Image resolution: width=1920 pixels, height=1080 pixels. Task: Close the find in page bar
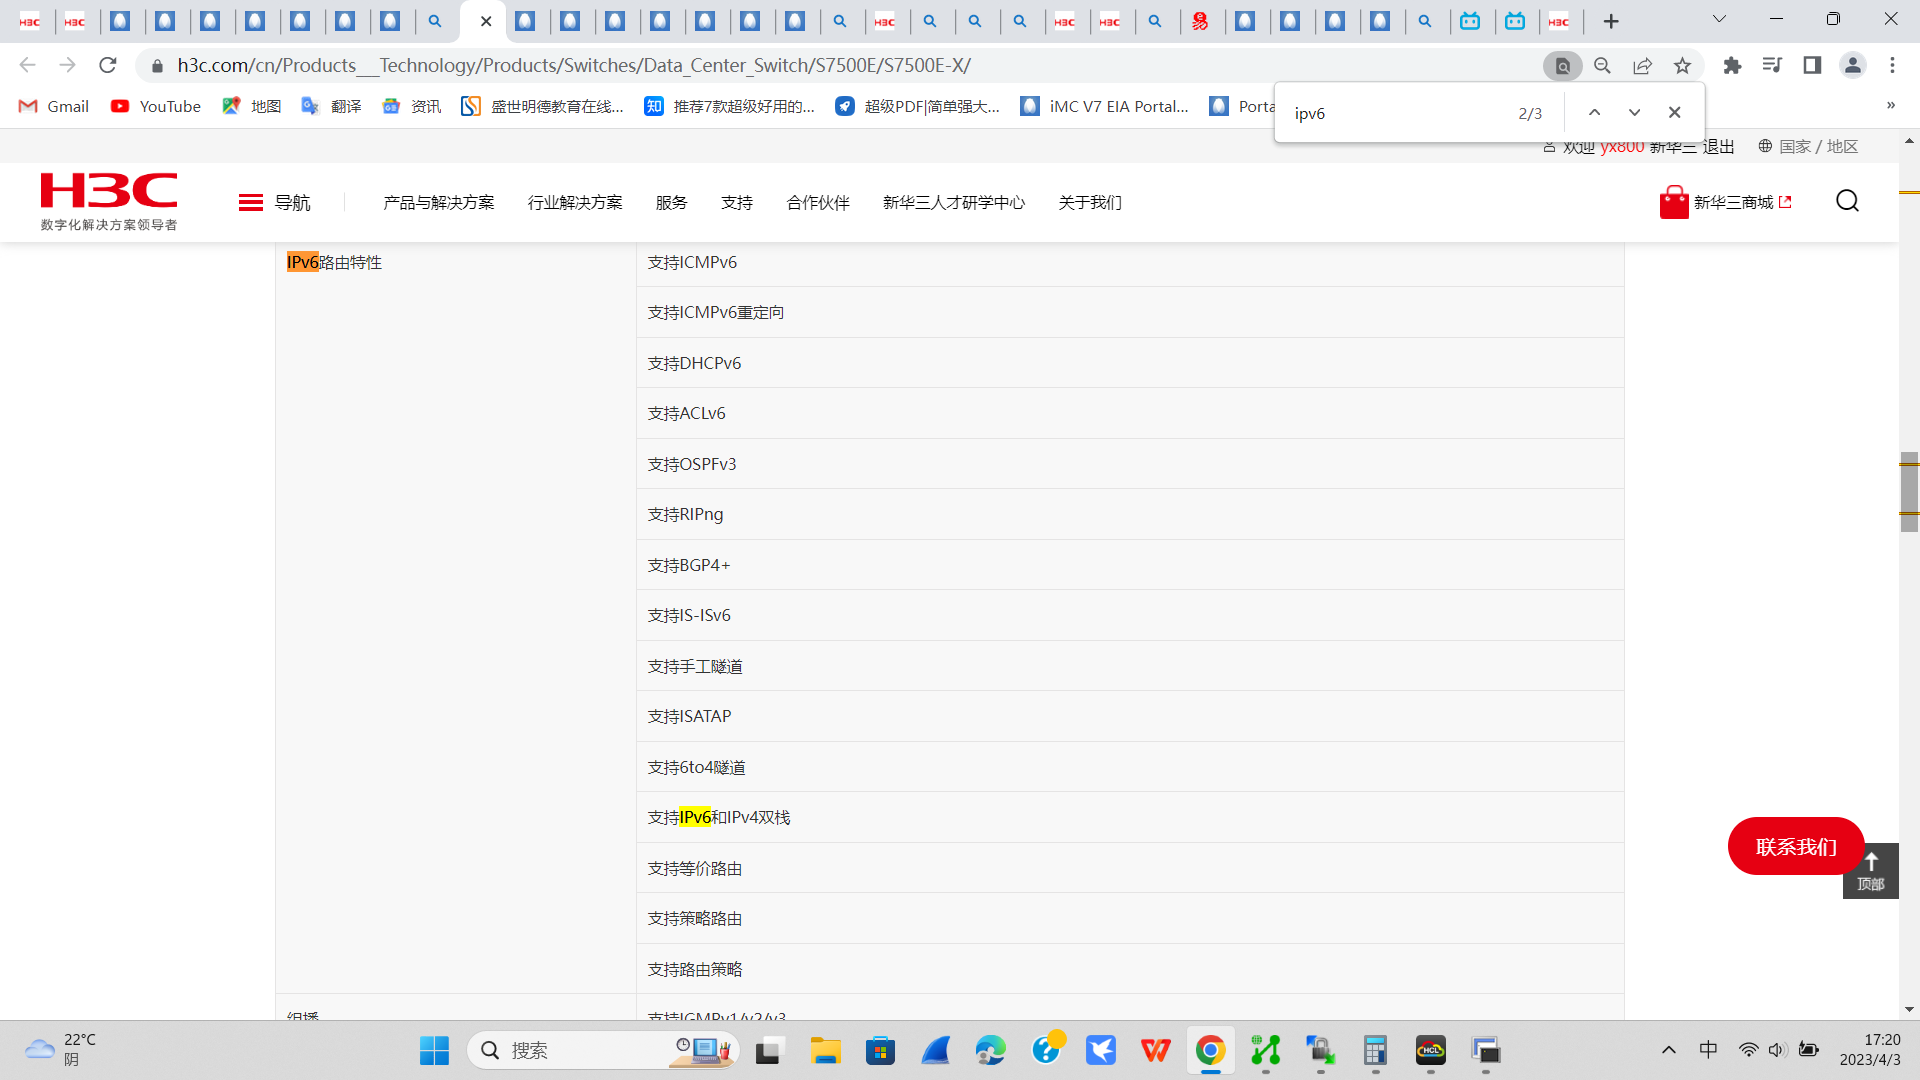click(1674, 113)
